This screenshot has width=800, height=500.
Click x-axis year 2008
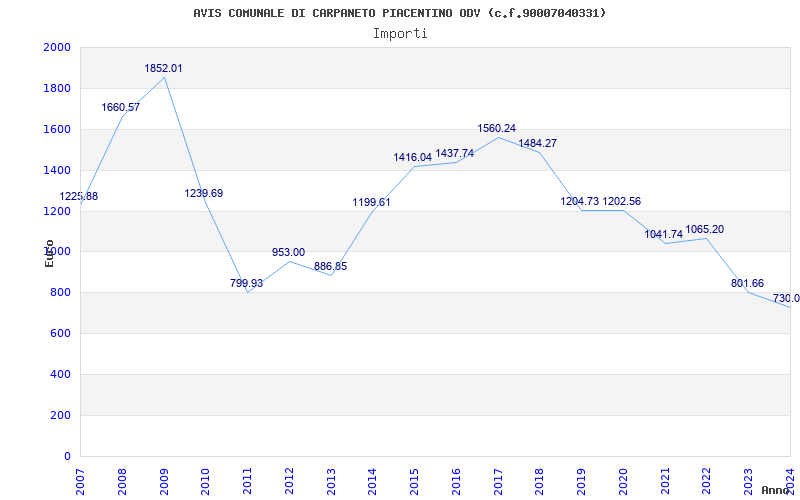click(x=122, y=481)
